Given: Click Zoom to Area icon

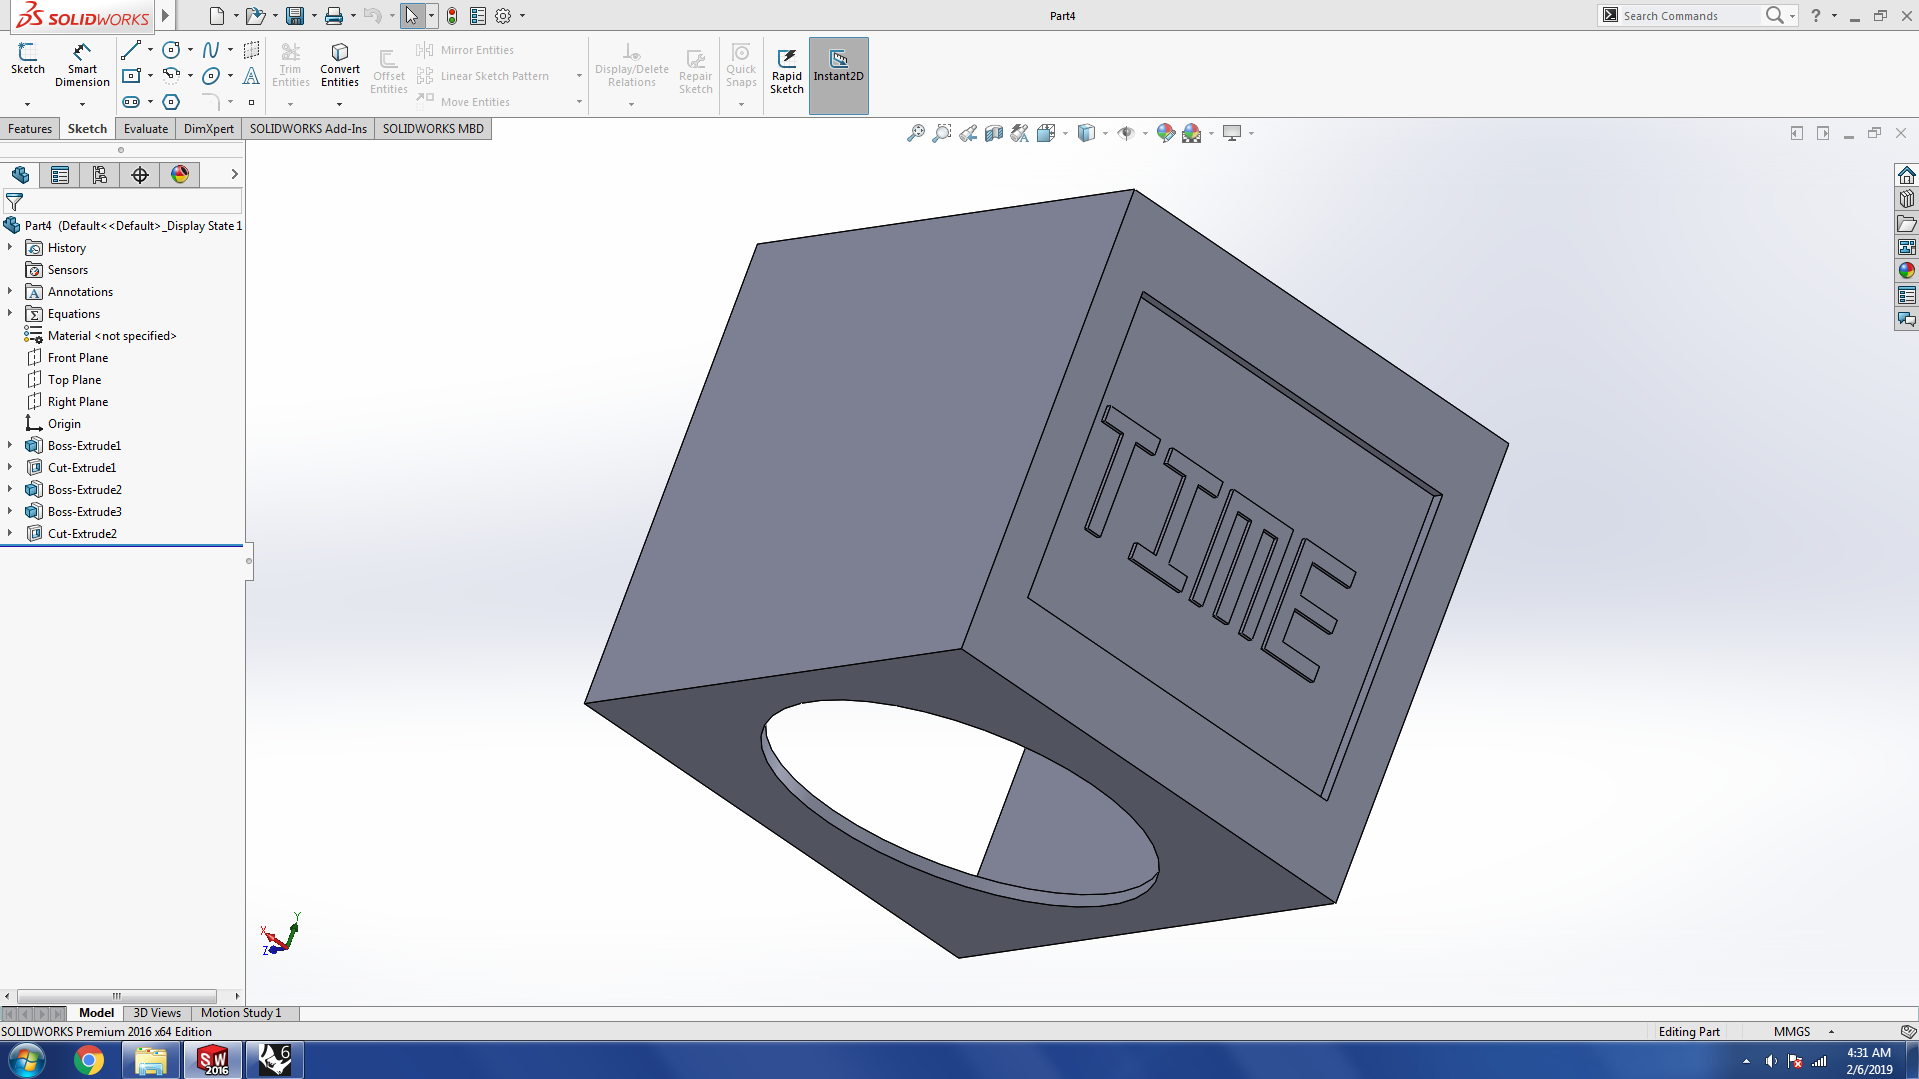Looking at the screenshot, I should point(942,133).
